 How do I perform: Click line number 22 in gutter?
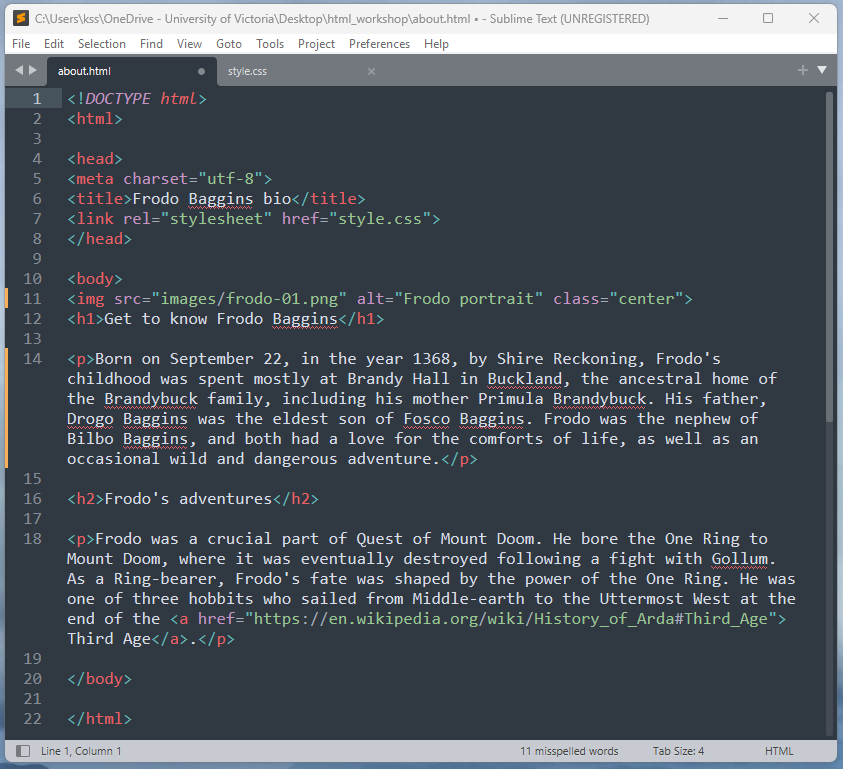click(32, 718)
